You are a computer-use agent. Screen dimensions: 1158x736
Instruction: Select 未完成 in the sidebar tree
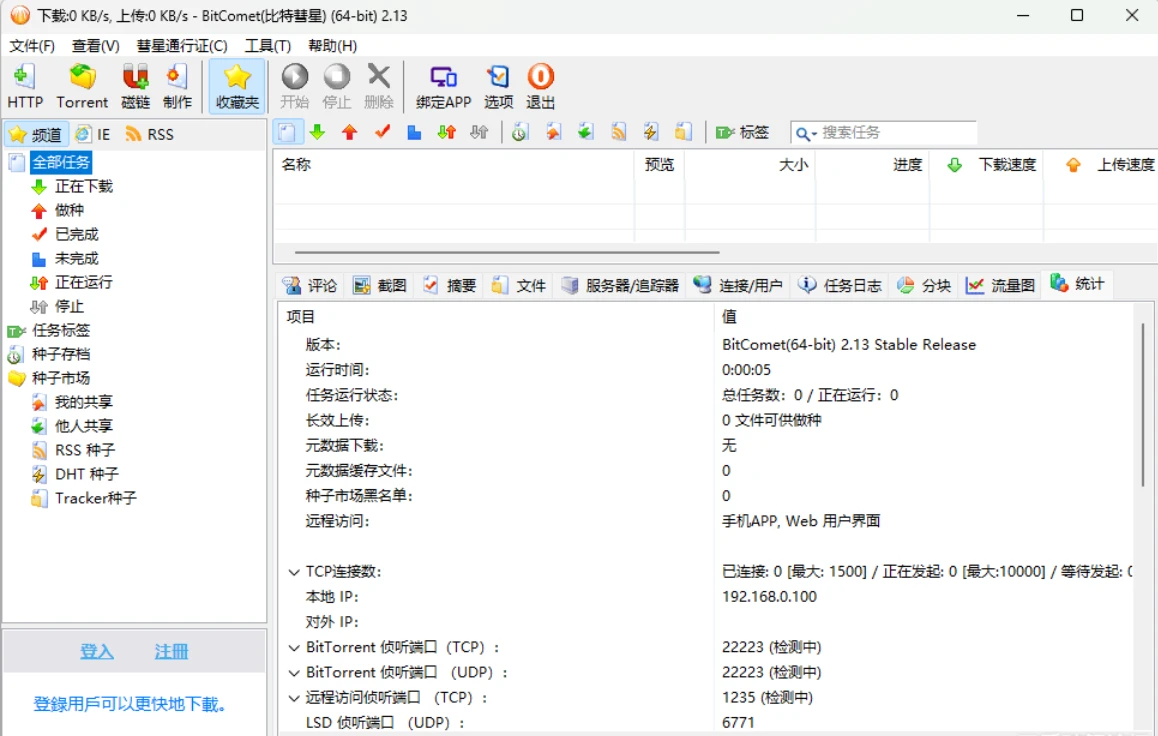[76, 258]
